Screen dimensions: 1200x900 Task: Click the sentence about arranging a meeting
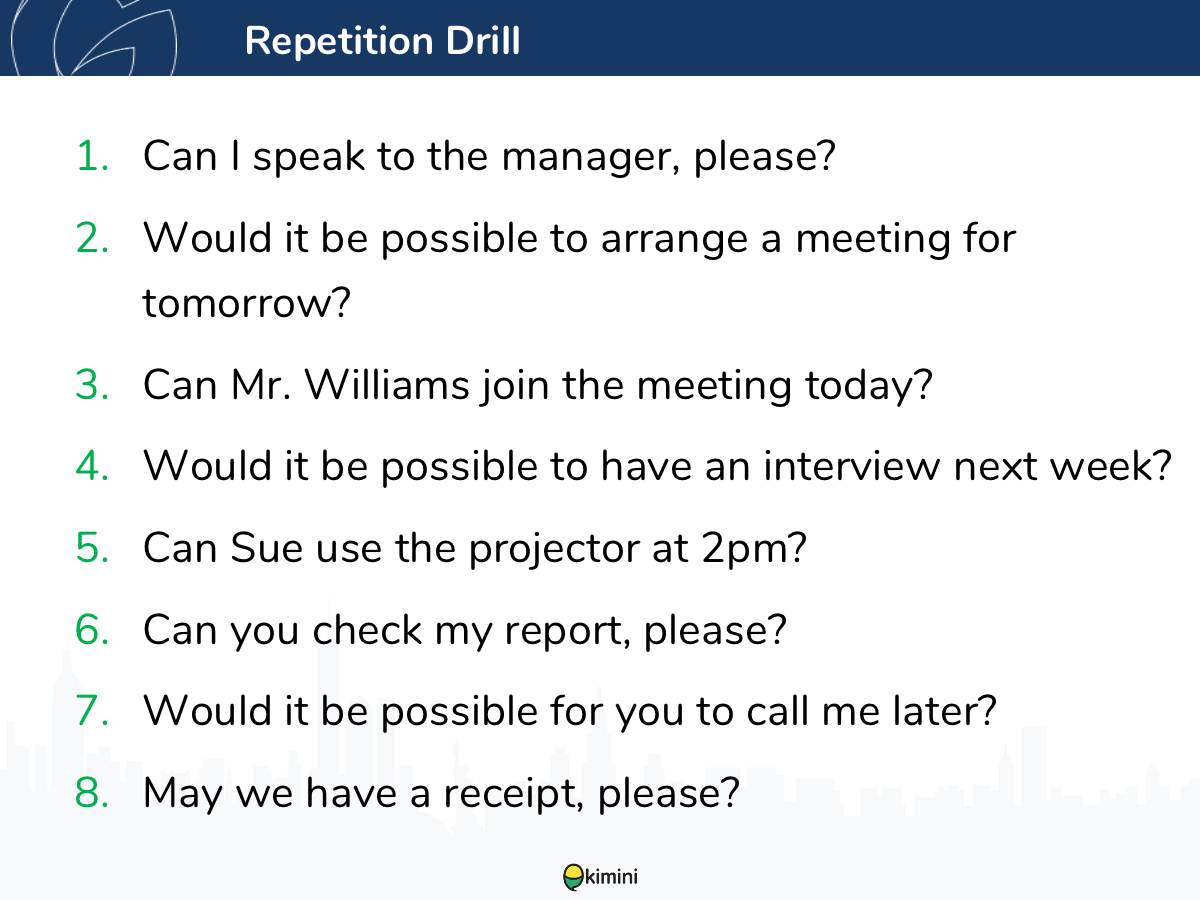[579, 270]
